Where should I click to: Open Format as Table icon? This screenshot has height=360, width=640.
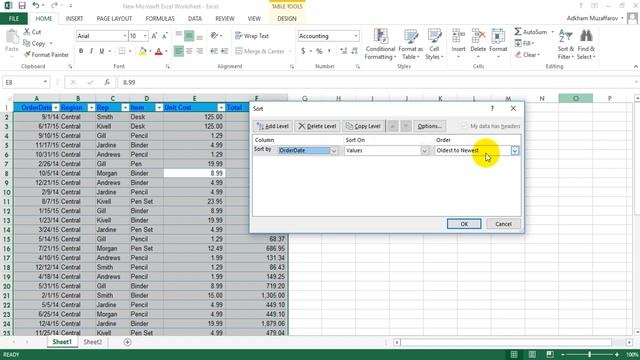pos(411,36)
